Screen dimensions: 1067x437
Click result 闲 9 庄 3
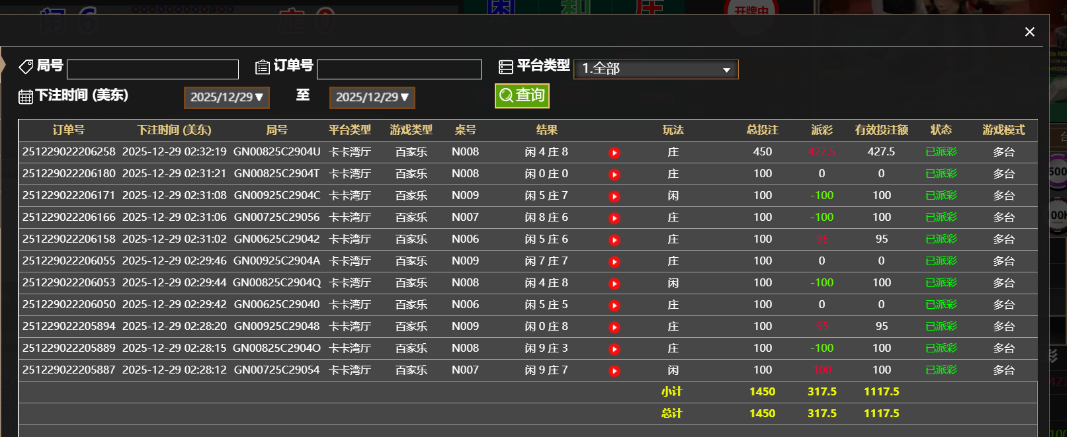(546, 348)
